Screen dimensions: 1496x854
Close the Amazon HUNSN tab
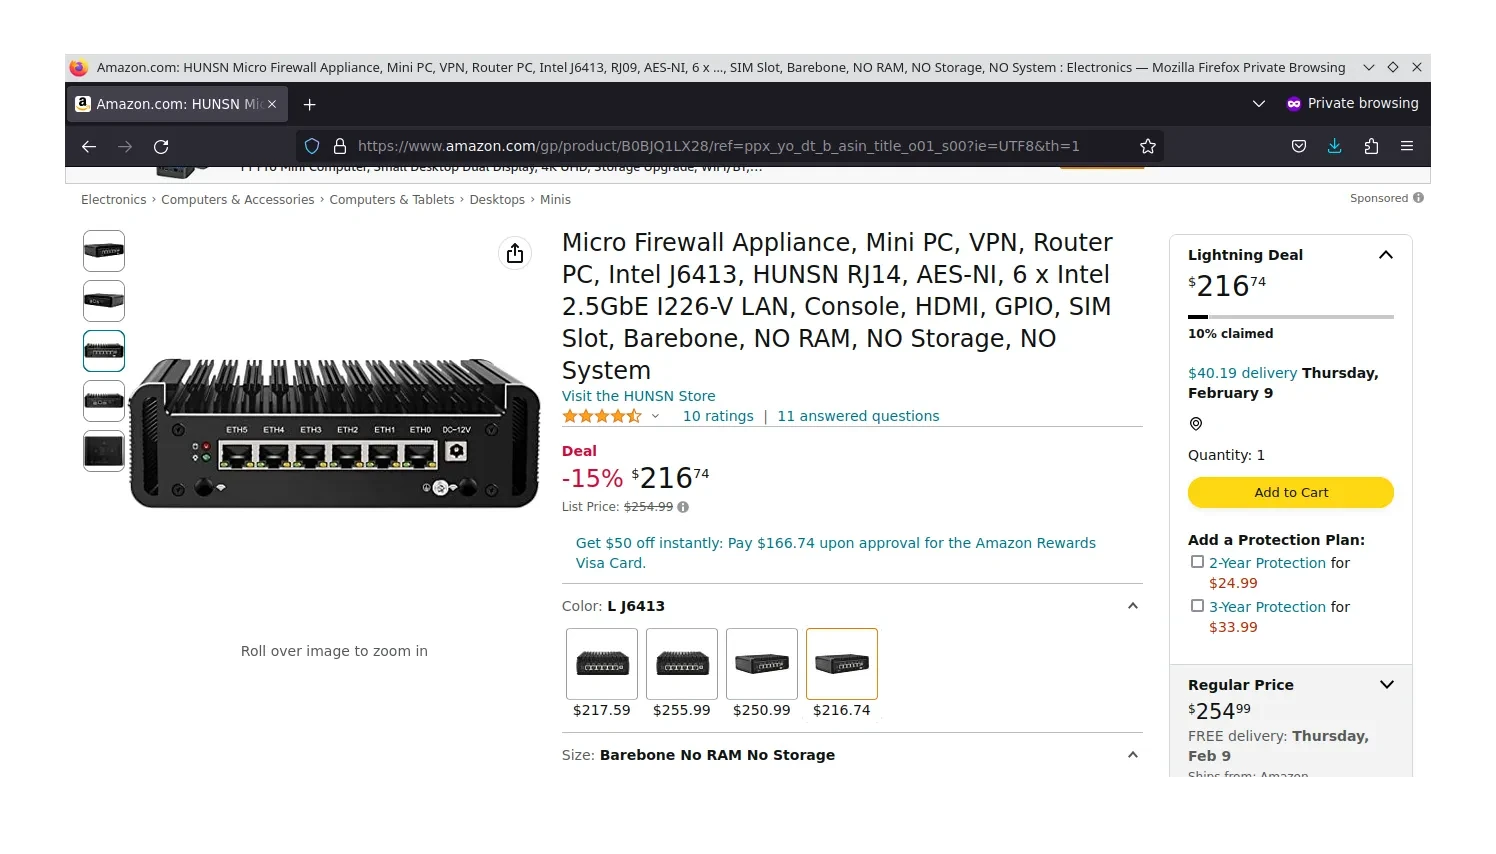click(272, 104)
